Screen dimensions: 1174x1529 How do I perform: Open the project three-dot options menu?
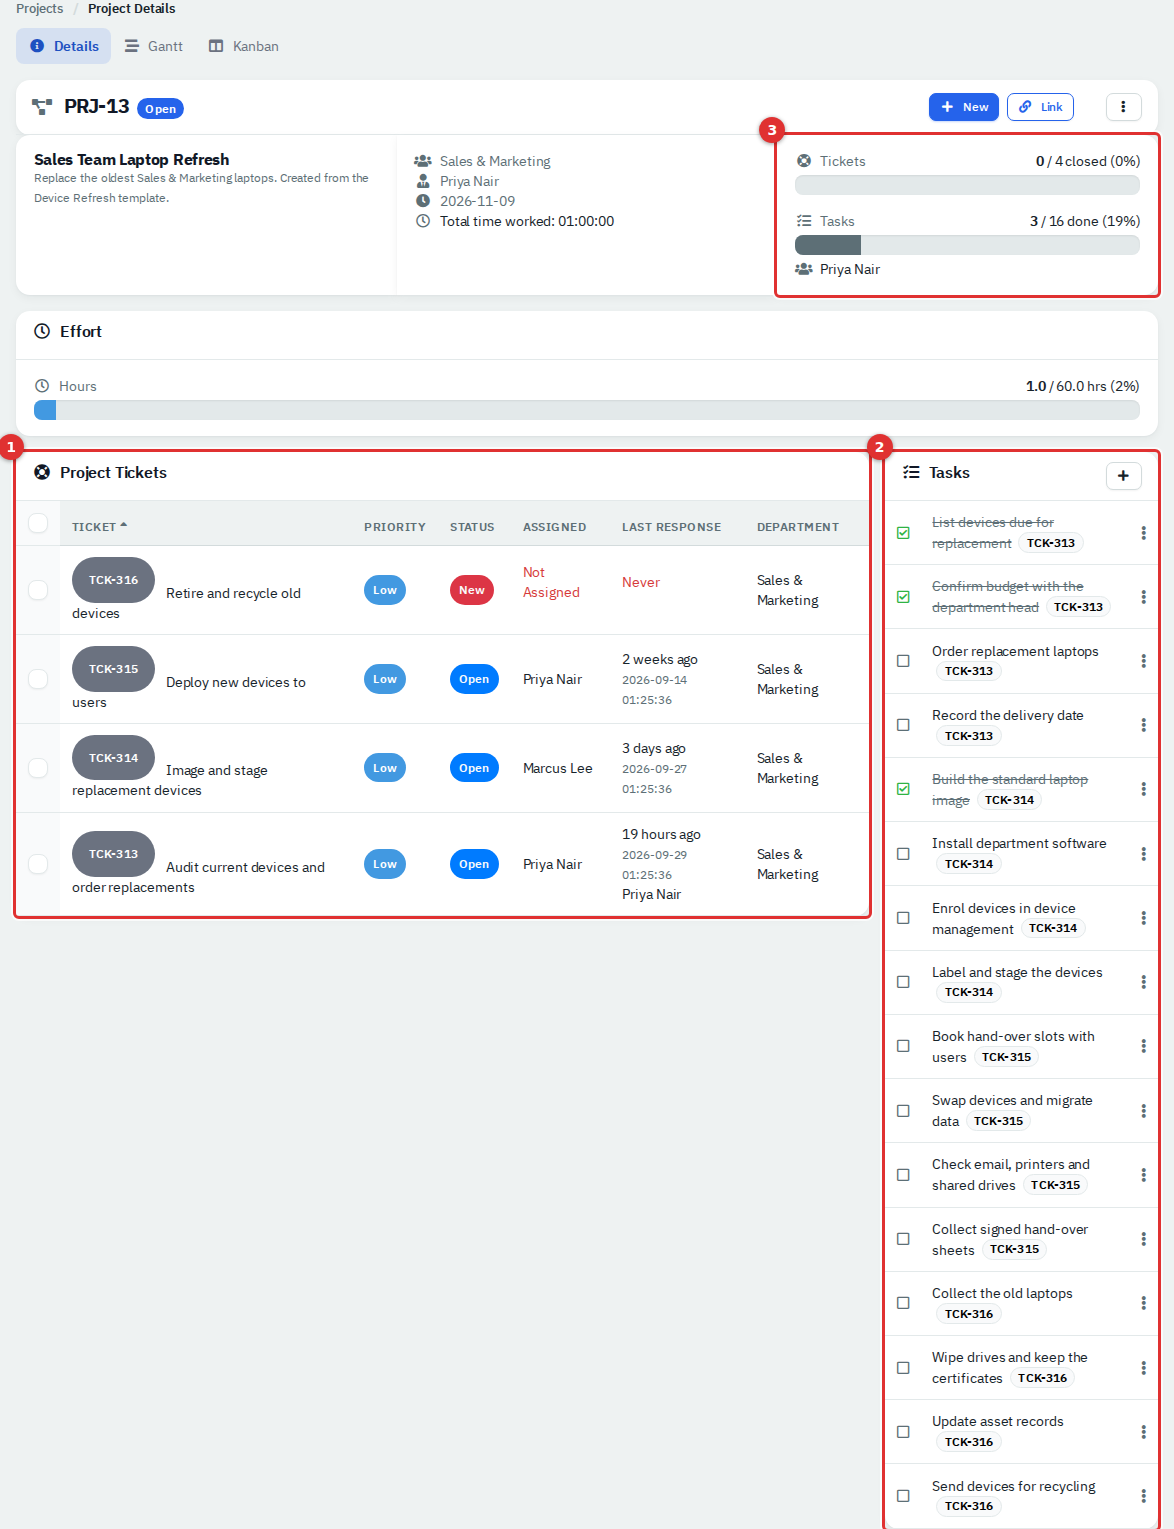click(x=1123, y=107)
